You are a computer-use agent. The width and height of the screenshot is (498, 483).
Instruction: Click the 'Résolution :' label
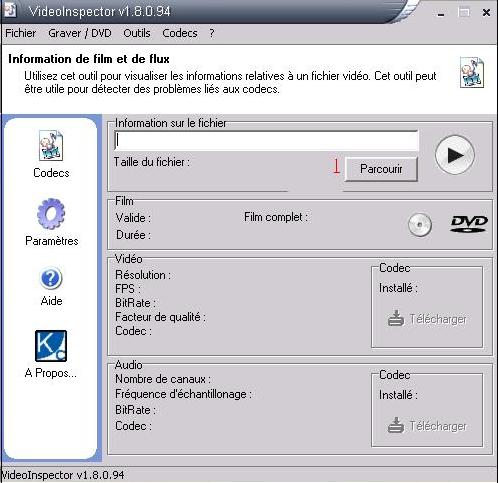(143, 275)
